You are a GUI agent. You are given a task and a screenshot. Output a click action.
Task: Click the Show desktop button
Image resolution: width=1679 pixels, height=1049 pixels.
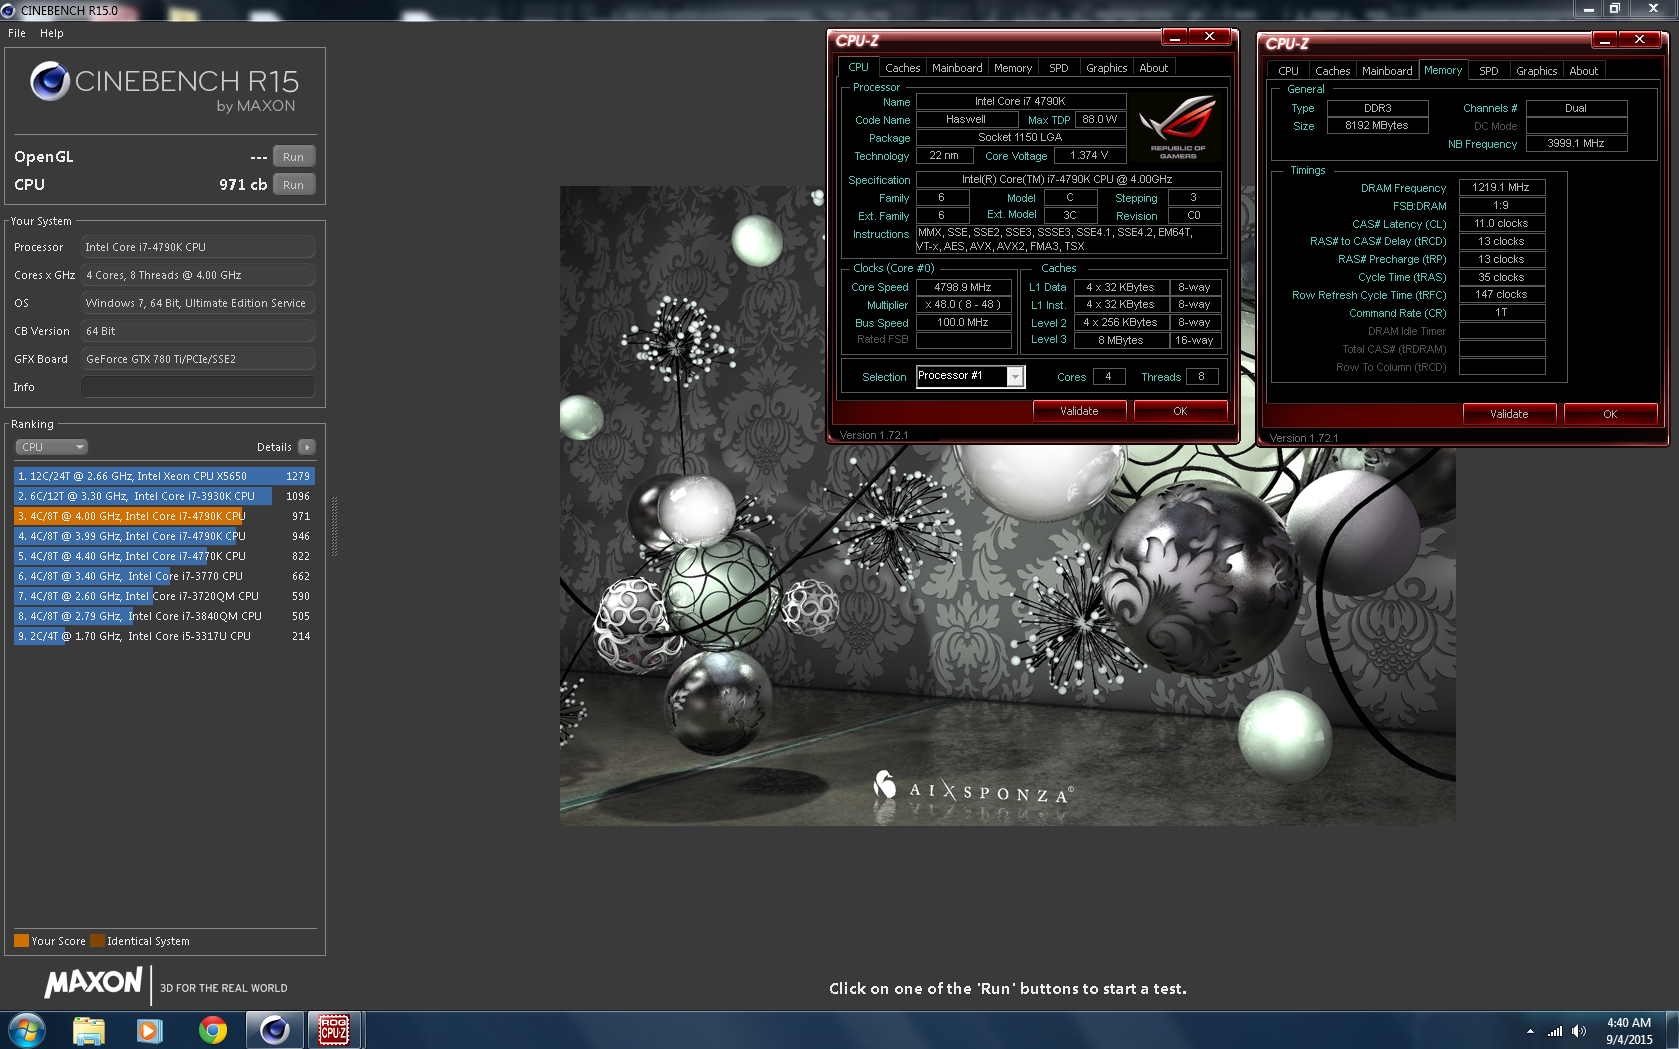click(1672, 1031)
